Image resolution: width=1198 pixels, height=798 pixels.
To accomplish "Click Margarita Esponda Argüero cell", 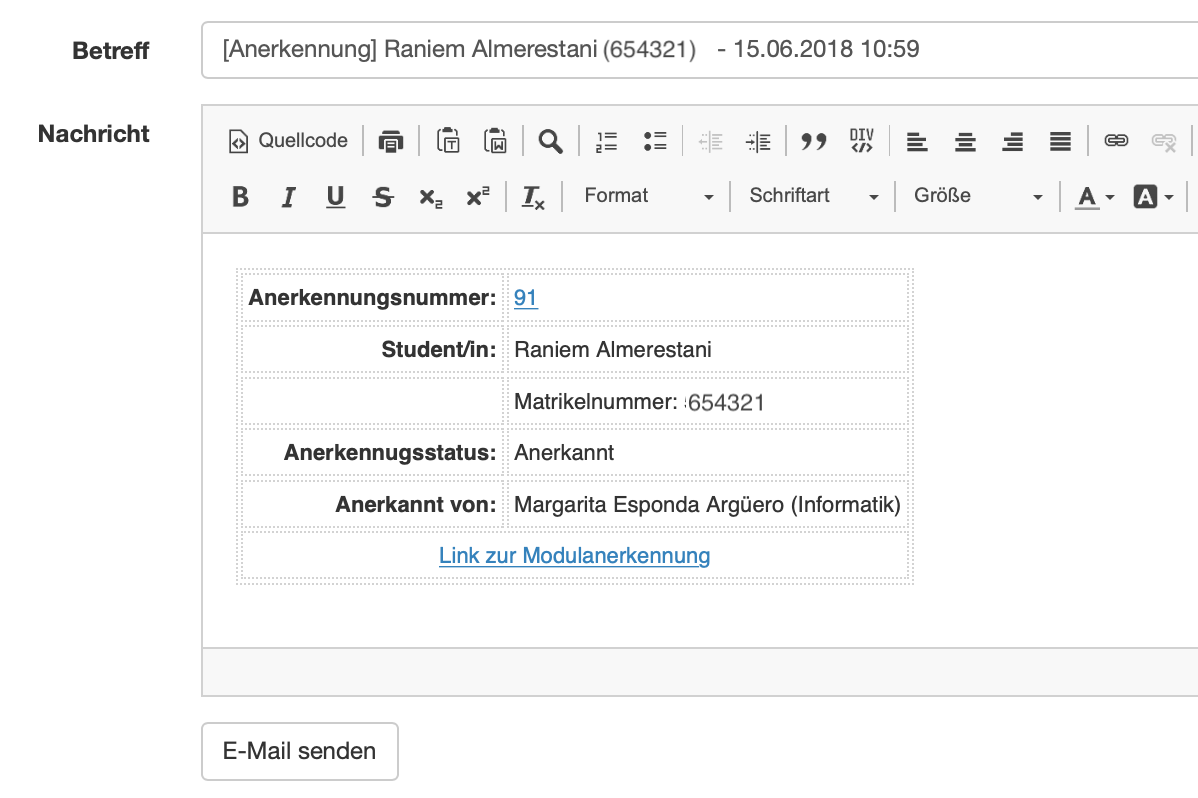I will click(x=707, y=504).
